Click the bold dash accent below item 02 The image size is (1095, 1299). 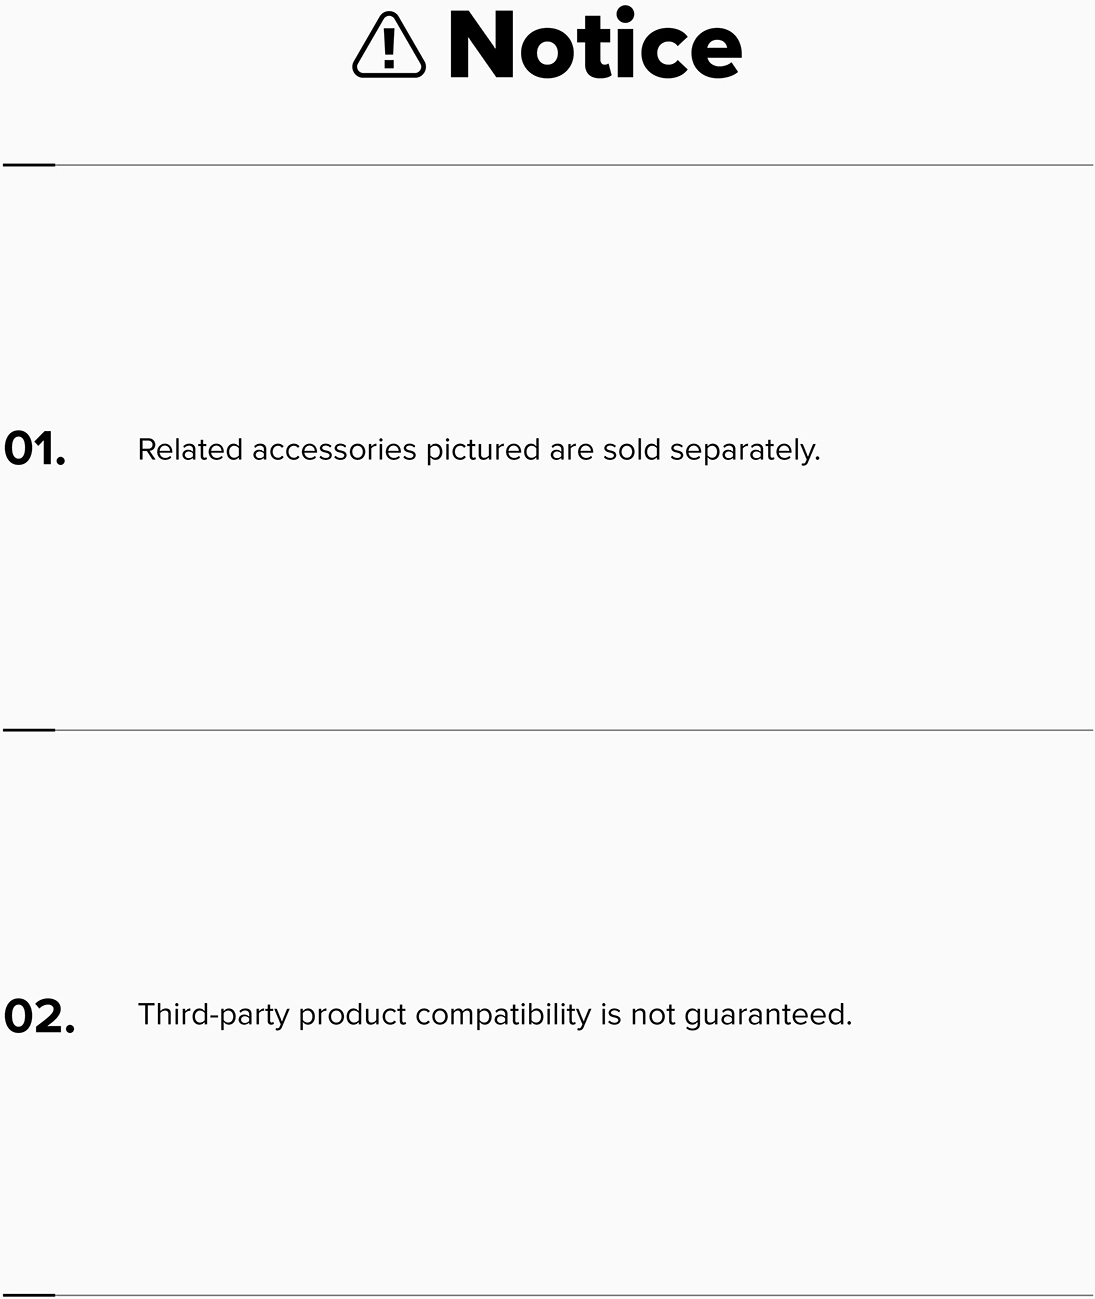pyautogui.click(x=29, y=1295)
